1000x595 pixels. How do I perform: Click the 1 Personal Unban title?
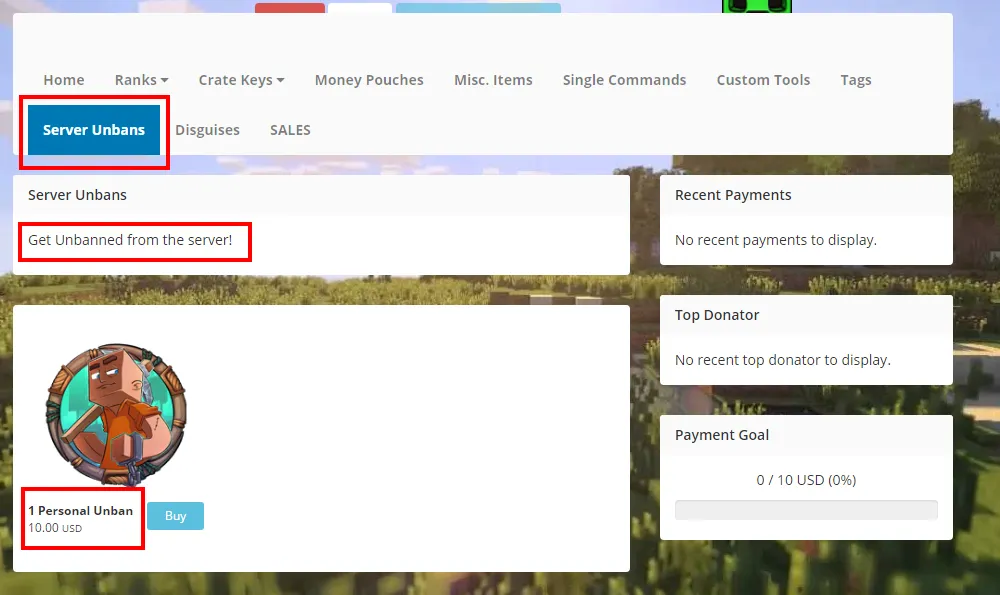tap(80, 511)
